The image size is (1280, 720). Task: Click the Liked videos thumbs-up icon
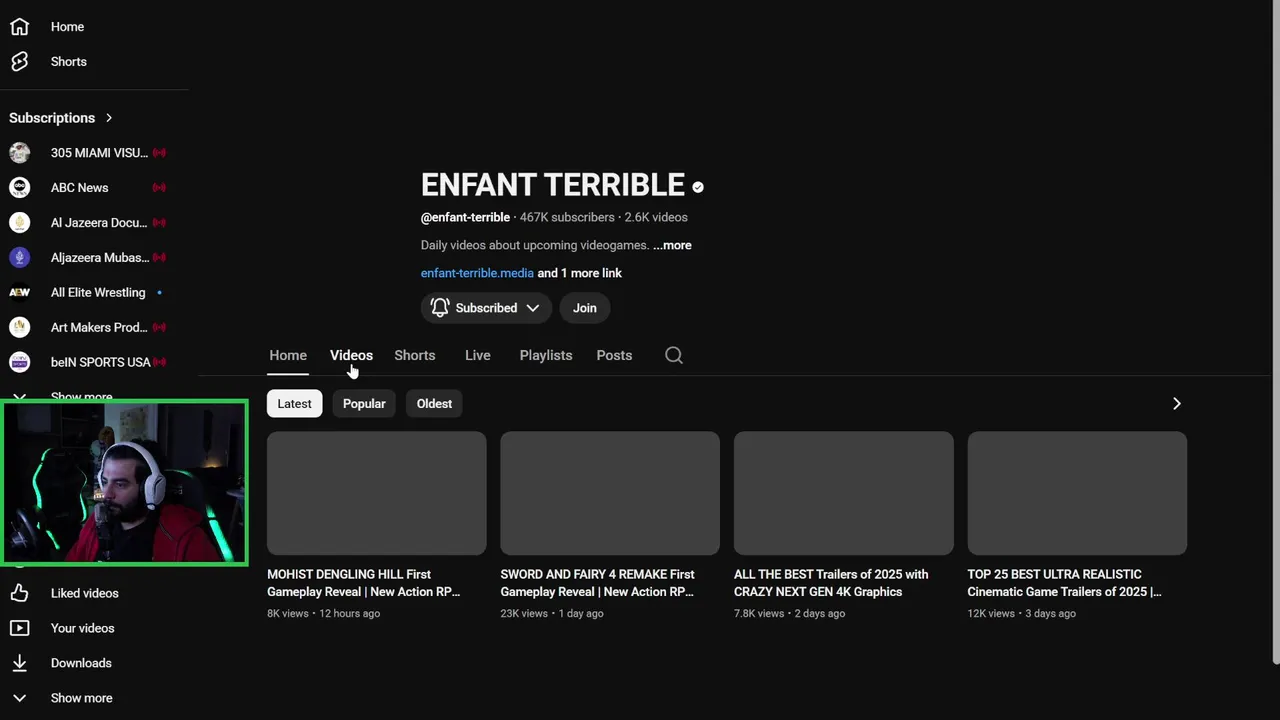tap(19, 593)
